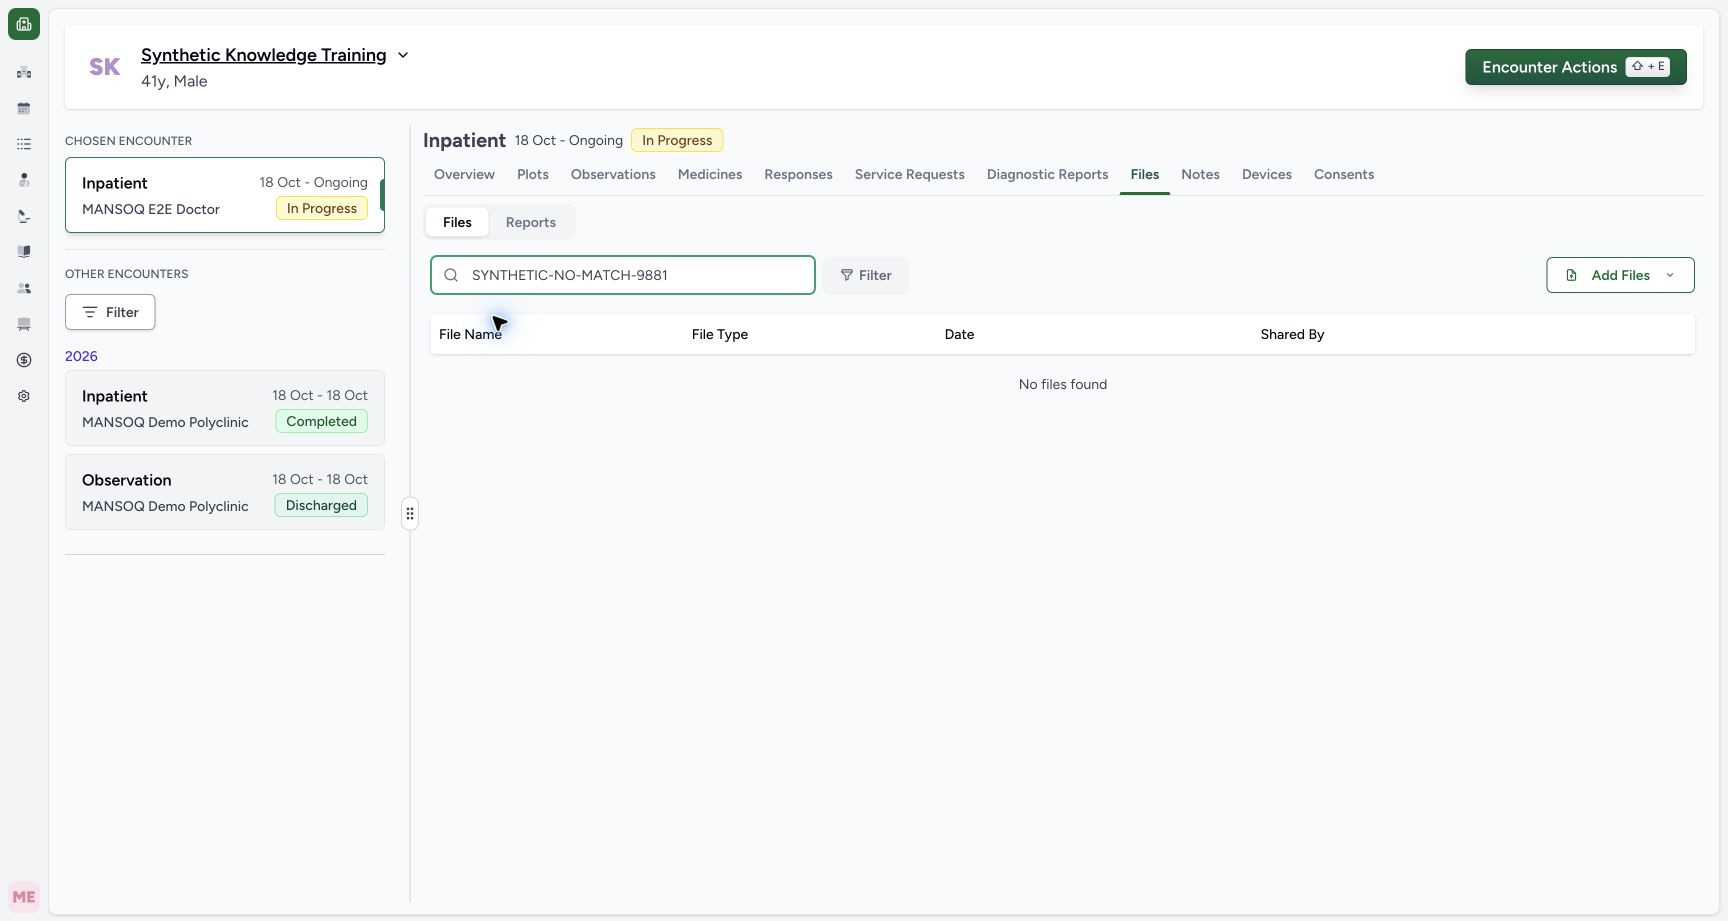Open the users group sidebar icon
Screen dimensions: 1728x921
(24, 288)
